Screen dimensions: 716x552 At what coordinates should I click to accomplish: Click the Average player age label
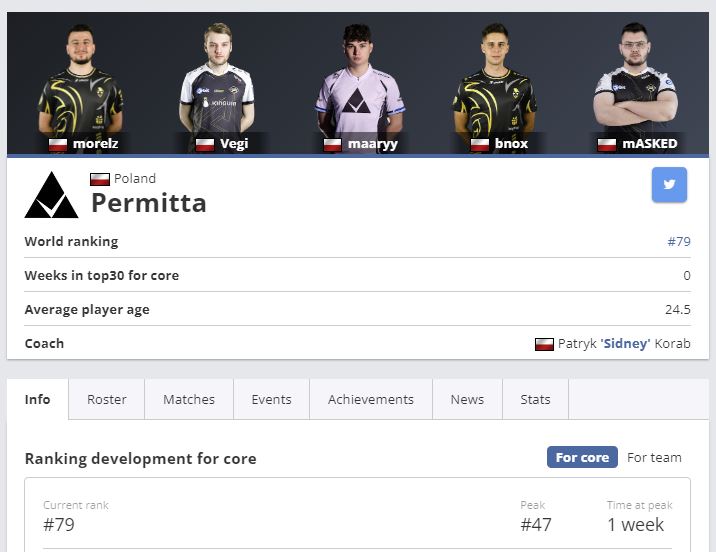[87, 310]
